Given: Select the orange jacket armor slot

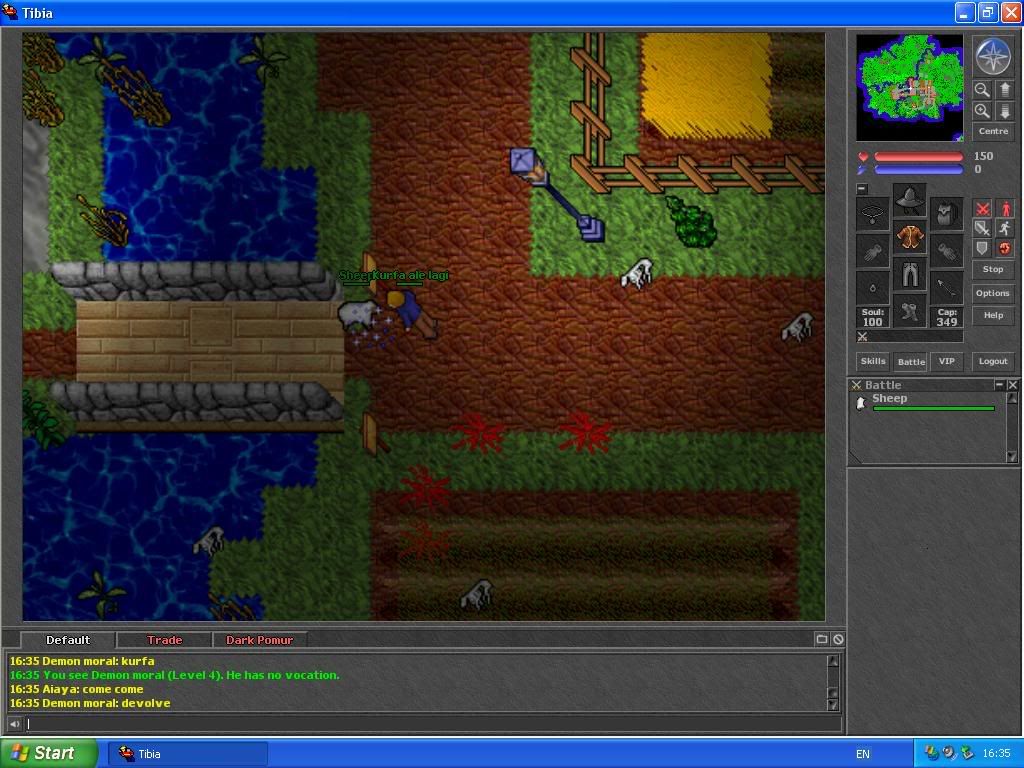Looking at the screenshot, I should click(909, 237).
